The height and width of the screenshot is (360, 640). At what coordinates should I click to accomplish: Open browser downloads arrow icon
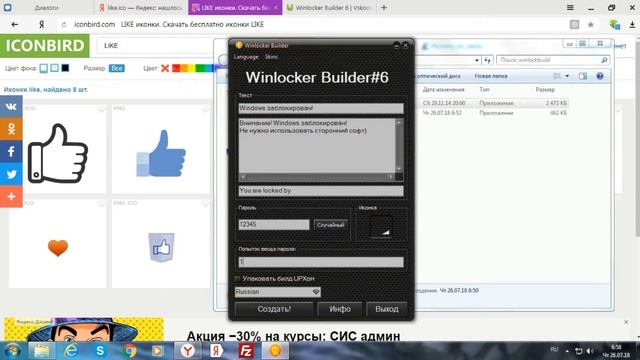click(632, 24)
